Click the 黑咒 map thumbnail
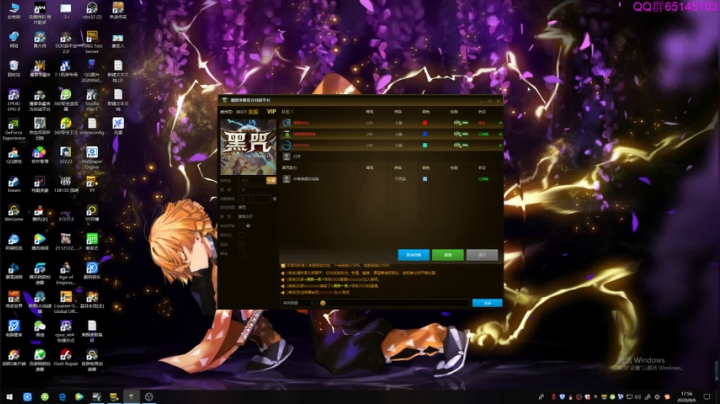The height and width of the screenshot is (404, 720). coord(248,147)
